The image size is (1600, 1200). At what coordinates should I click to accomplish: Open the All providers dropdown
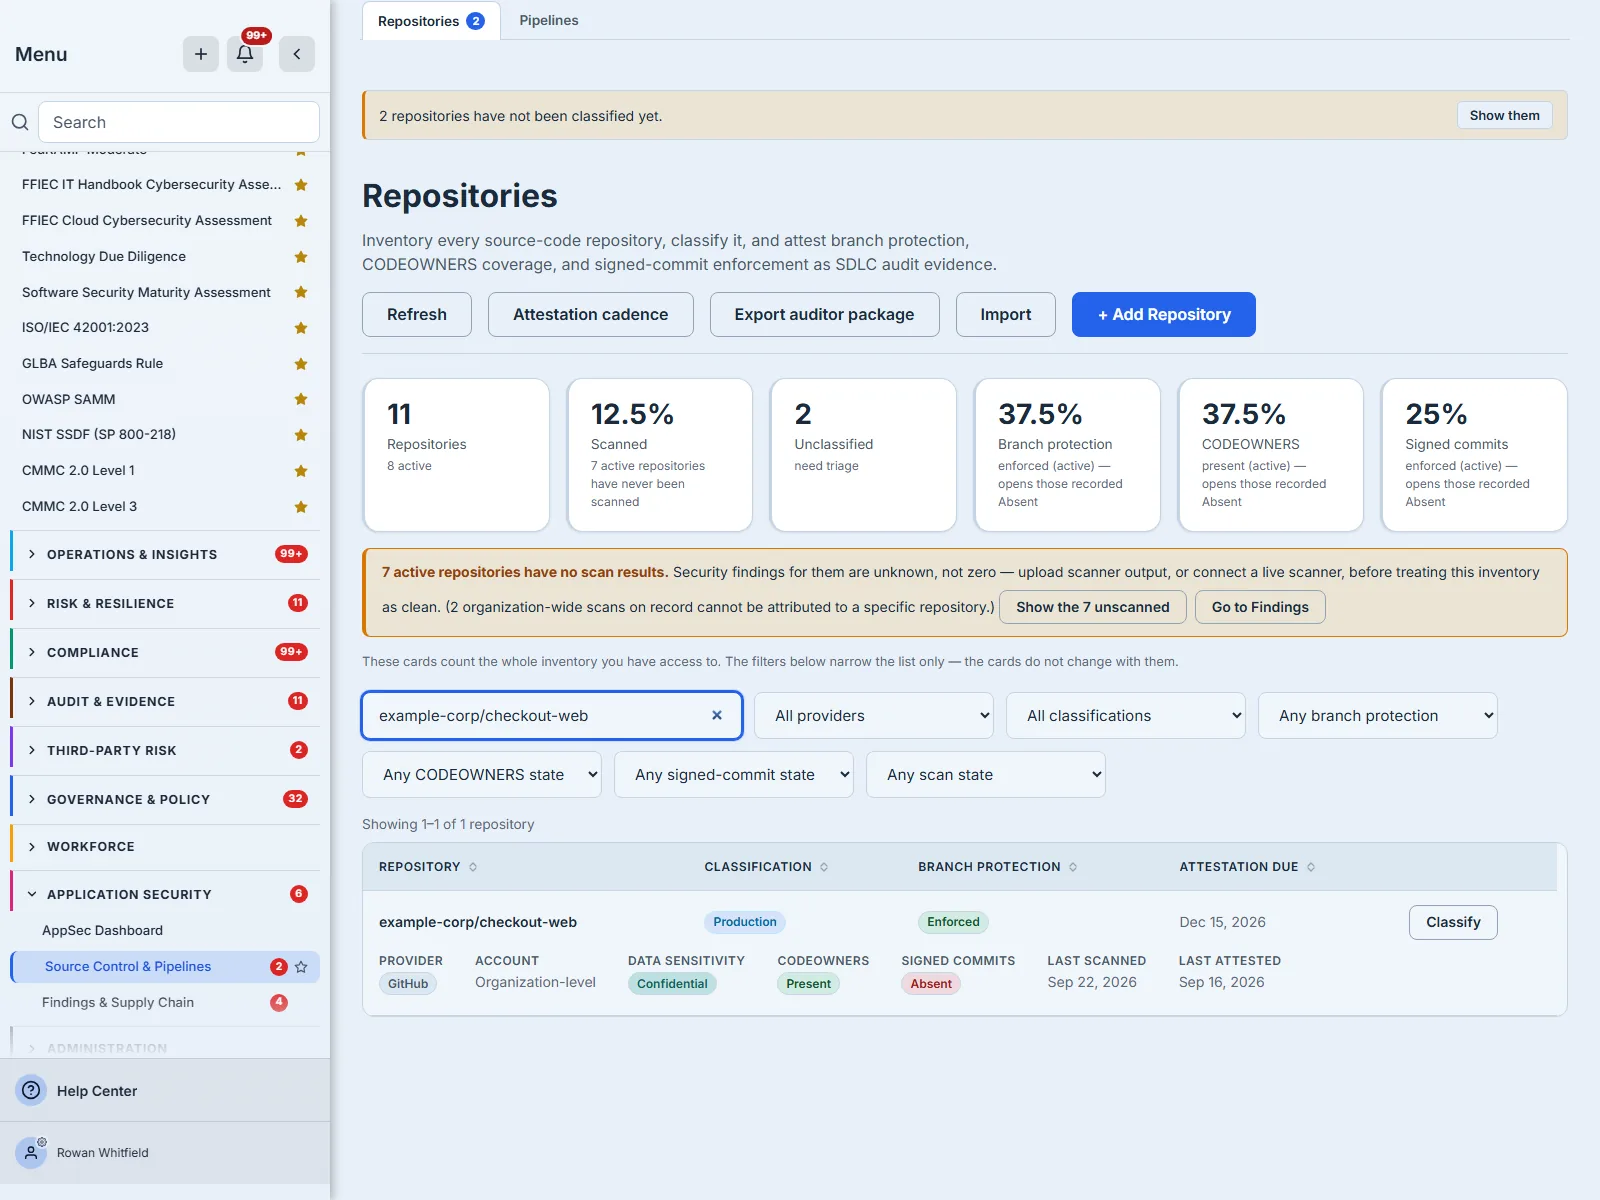click(x=874, y=716)
